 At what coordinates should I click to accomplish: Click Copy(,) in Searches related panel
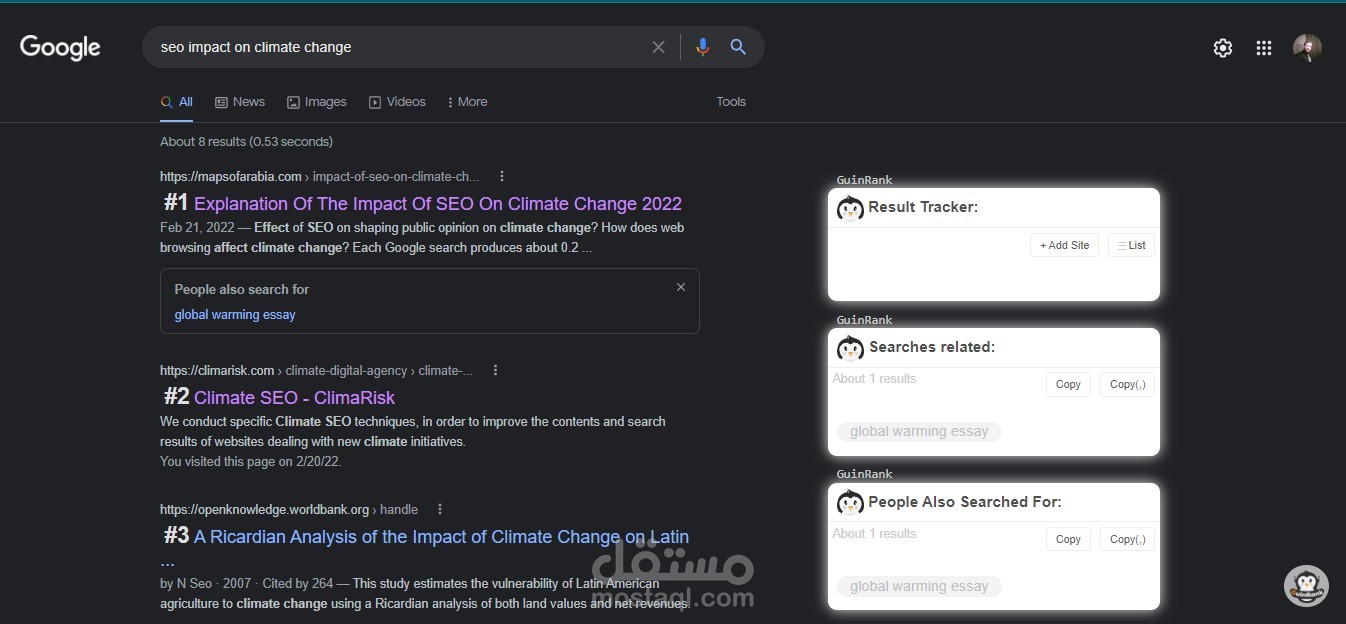[x=1127, y=384]
